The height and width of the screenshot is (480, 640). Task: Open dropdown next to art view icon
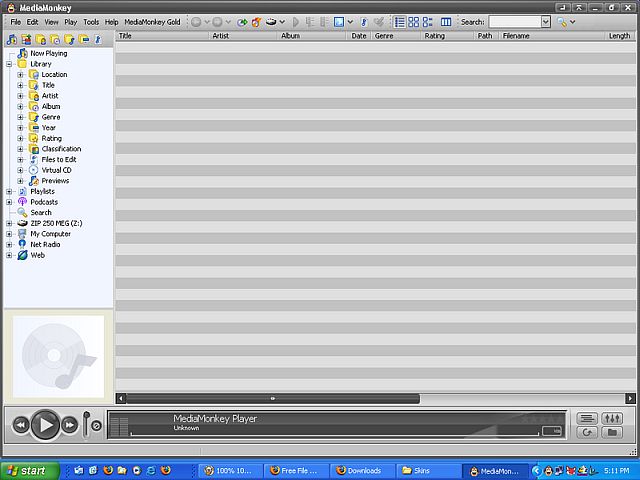point(350,22)
